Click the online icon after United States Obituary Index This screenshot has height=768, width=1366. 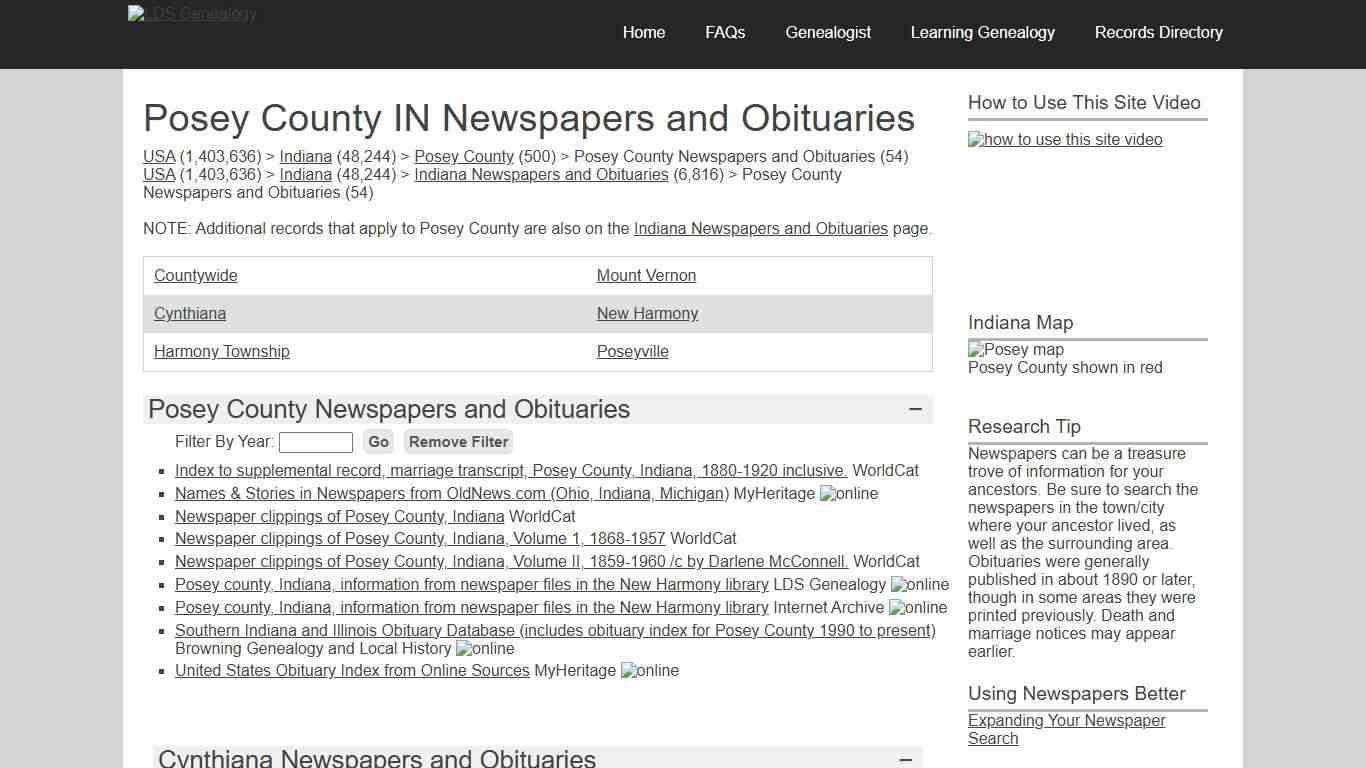pyautogui.click(x=649, y=670)
